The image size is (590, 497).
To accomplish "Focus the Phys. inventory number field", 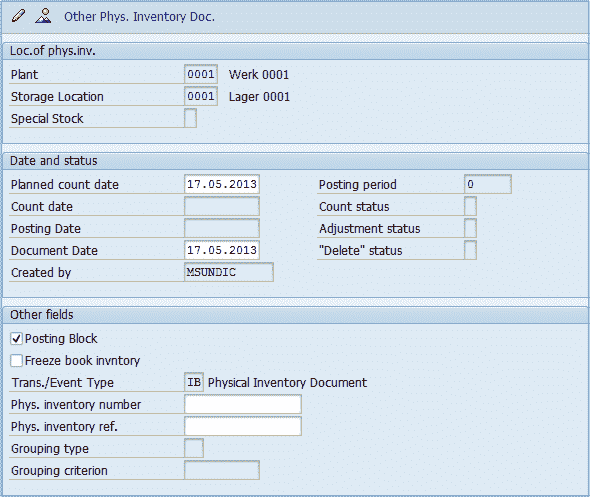I will coord(243,404).
